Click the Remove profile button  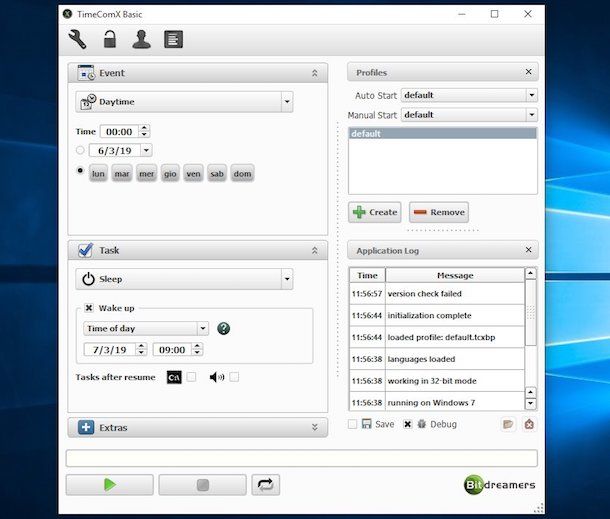coord(438,212)
